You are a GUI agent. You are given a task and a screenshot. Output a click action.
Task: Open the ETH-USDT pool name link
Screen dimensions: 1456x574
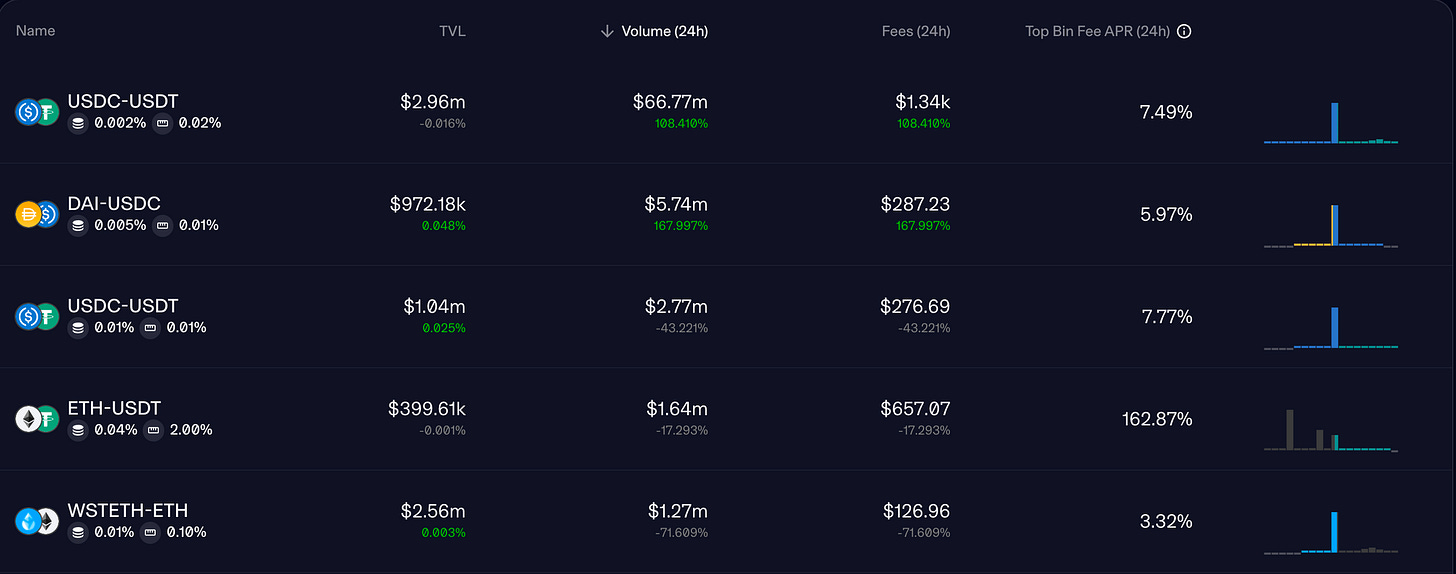pos(114,408)
